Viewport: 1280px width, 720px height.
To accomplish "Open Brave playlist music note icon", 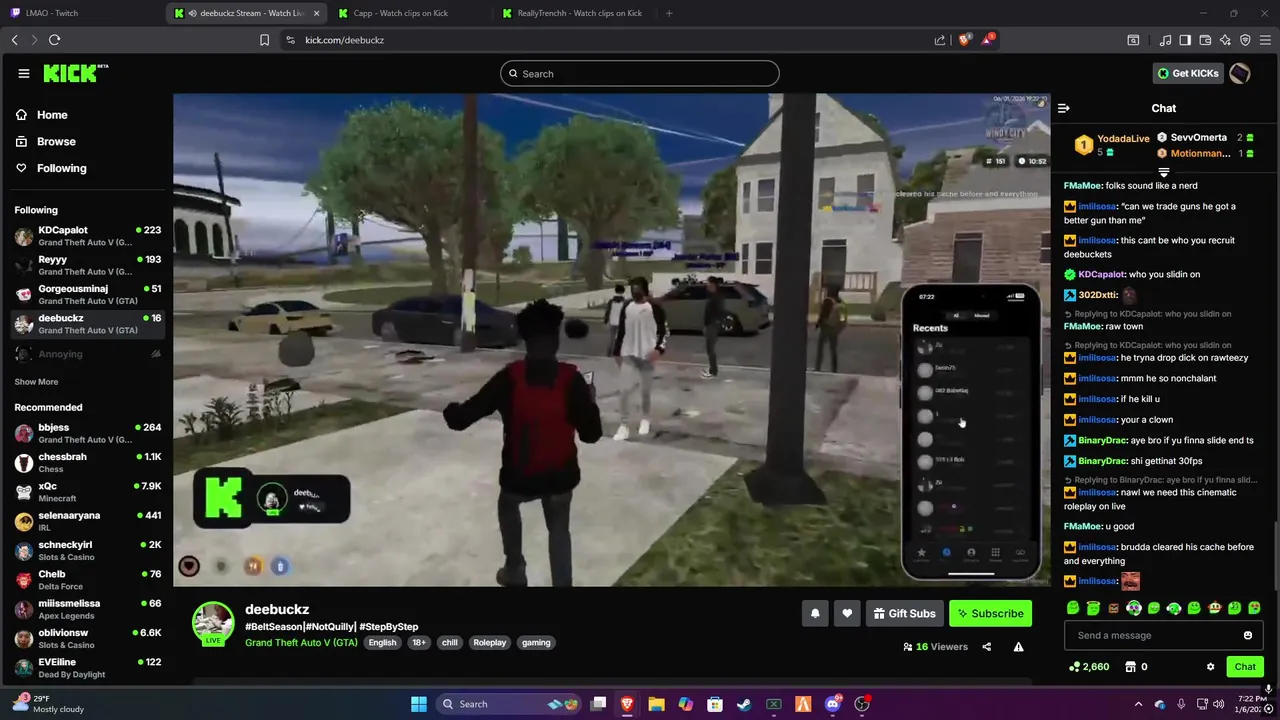I will point(1165,40).
